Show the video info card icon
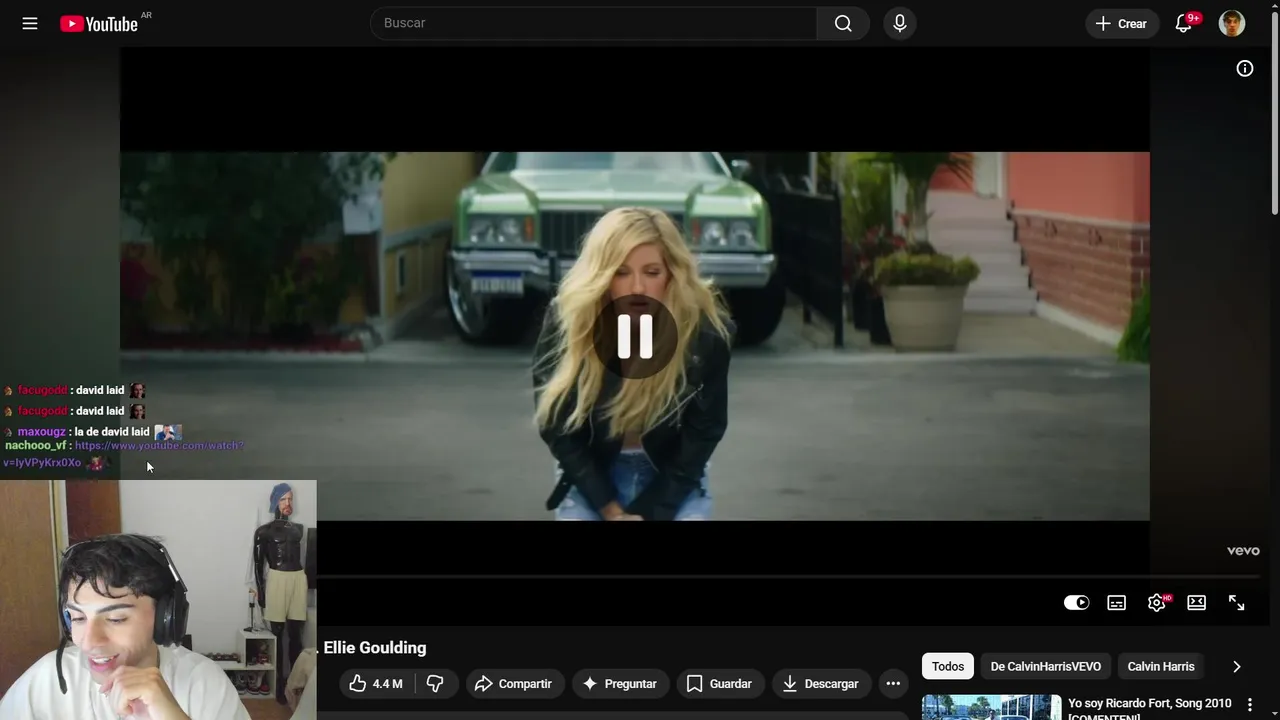The height and width of the screenshot is (720, 1280). coord(1245,68)
